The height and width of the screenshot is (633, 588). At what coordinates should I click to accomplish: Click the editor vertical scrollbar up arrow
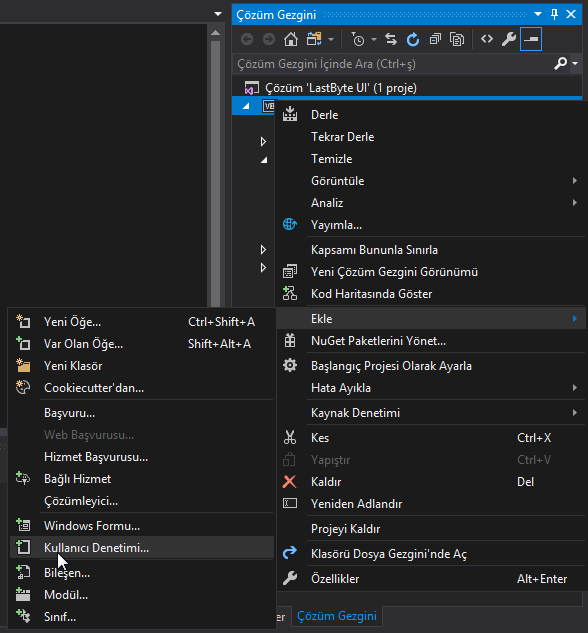(x=216, y=33)
